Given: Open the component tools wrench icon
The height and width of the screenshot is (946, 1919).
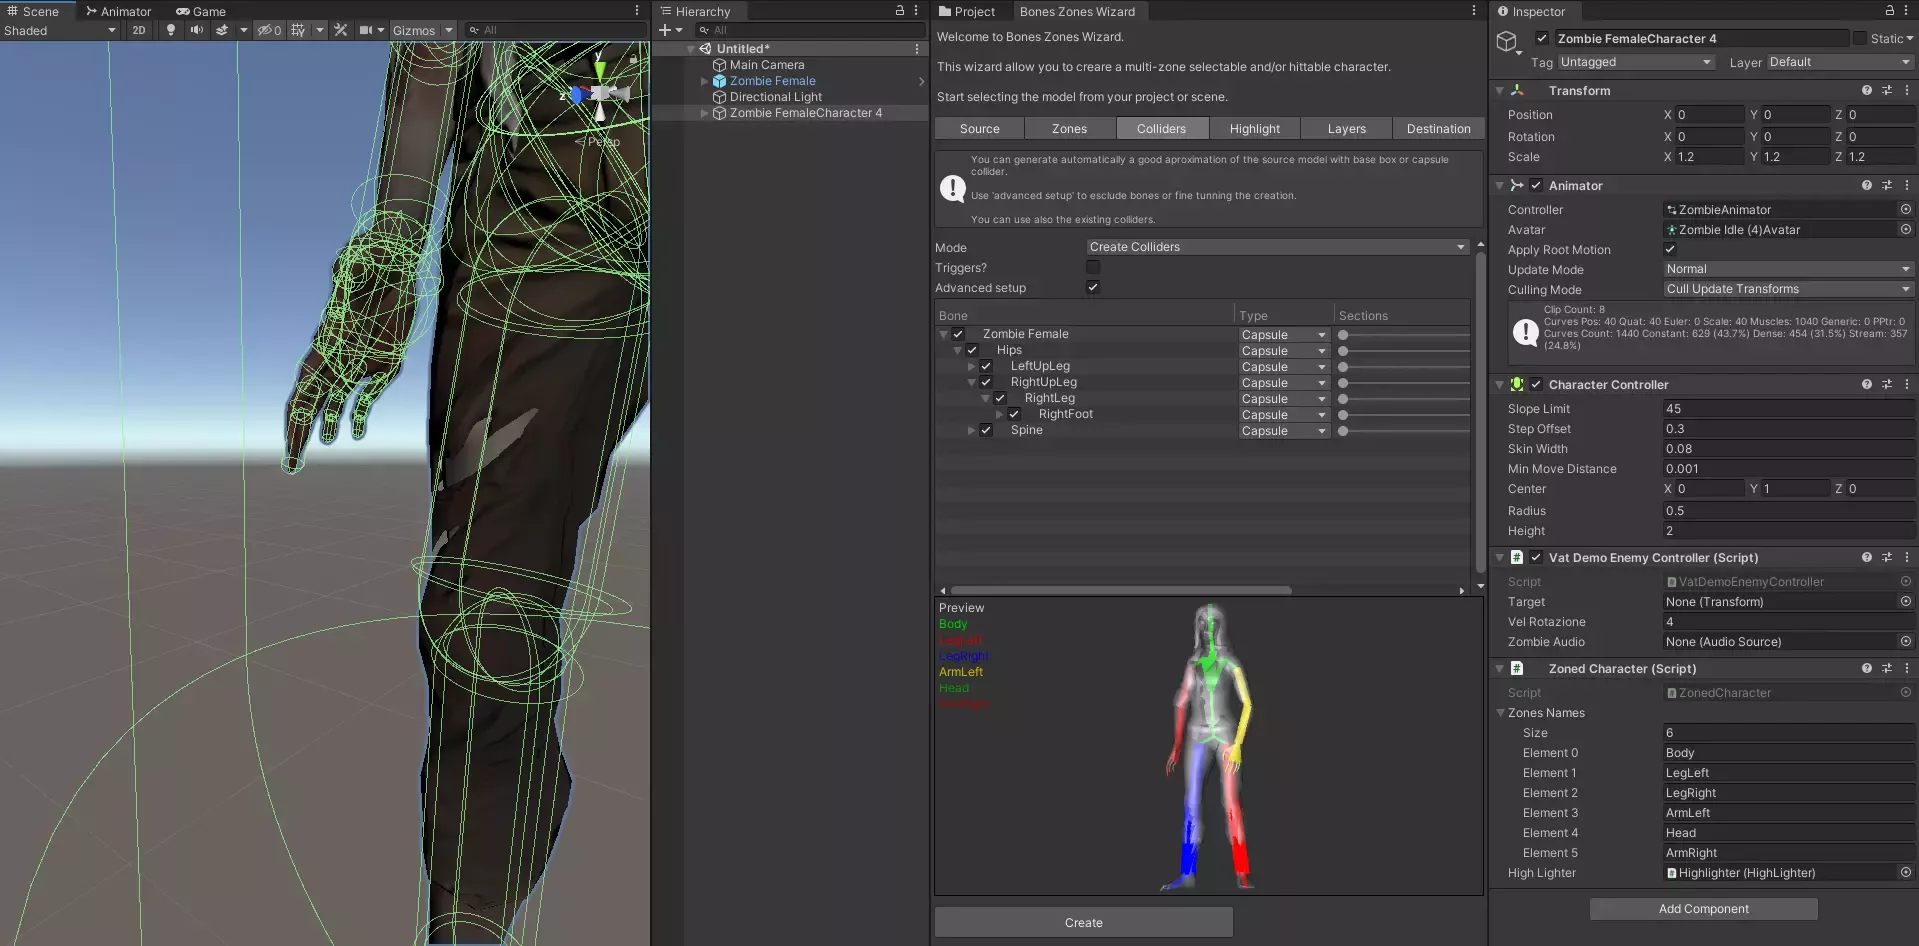Looking at the screenshot, I should (x=341, y=30).
